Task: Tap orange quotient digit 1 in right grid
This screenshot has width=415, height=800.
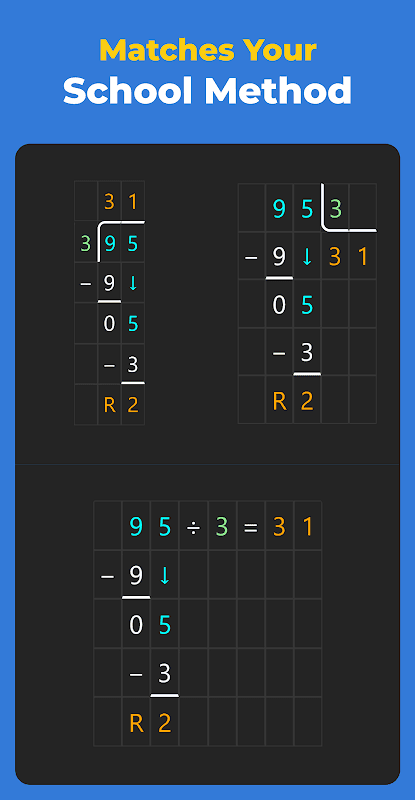Action: [x=363, y=257]
